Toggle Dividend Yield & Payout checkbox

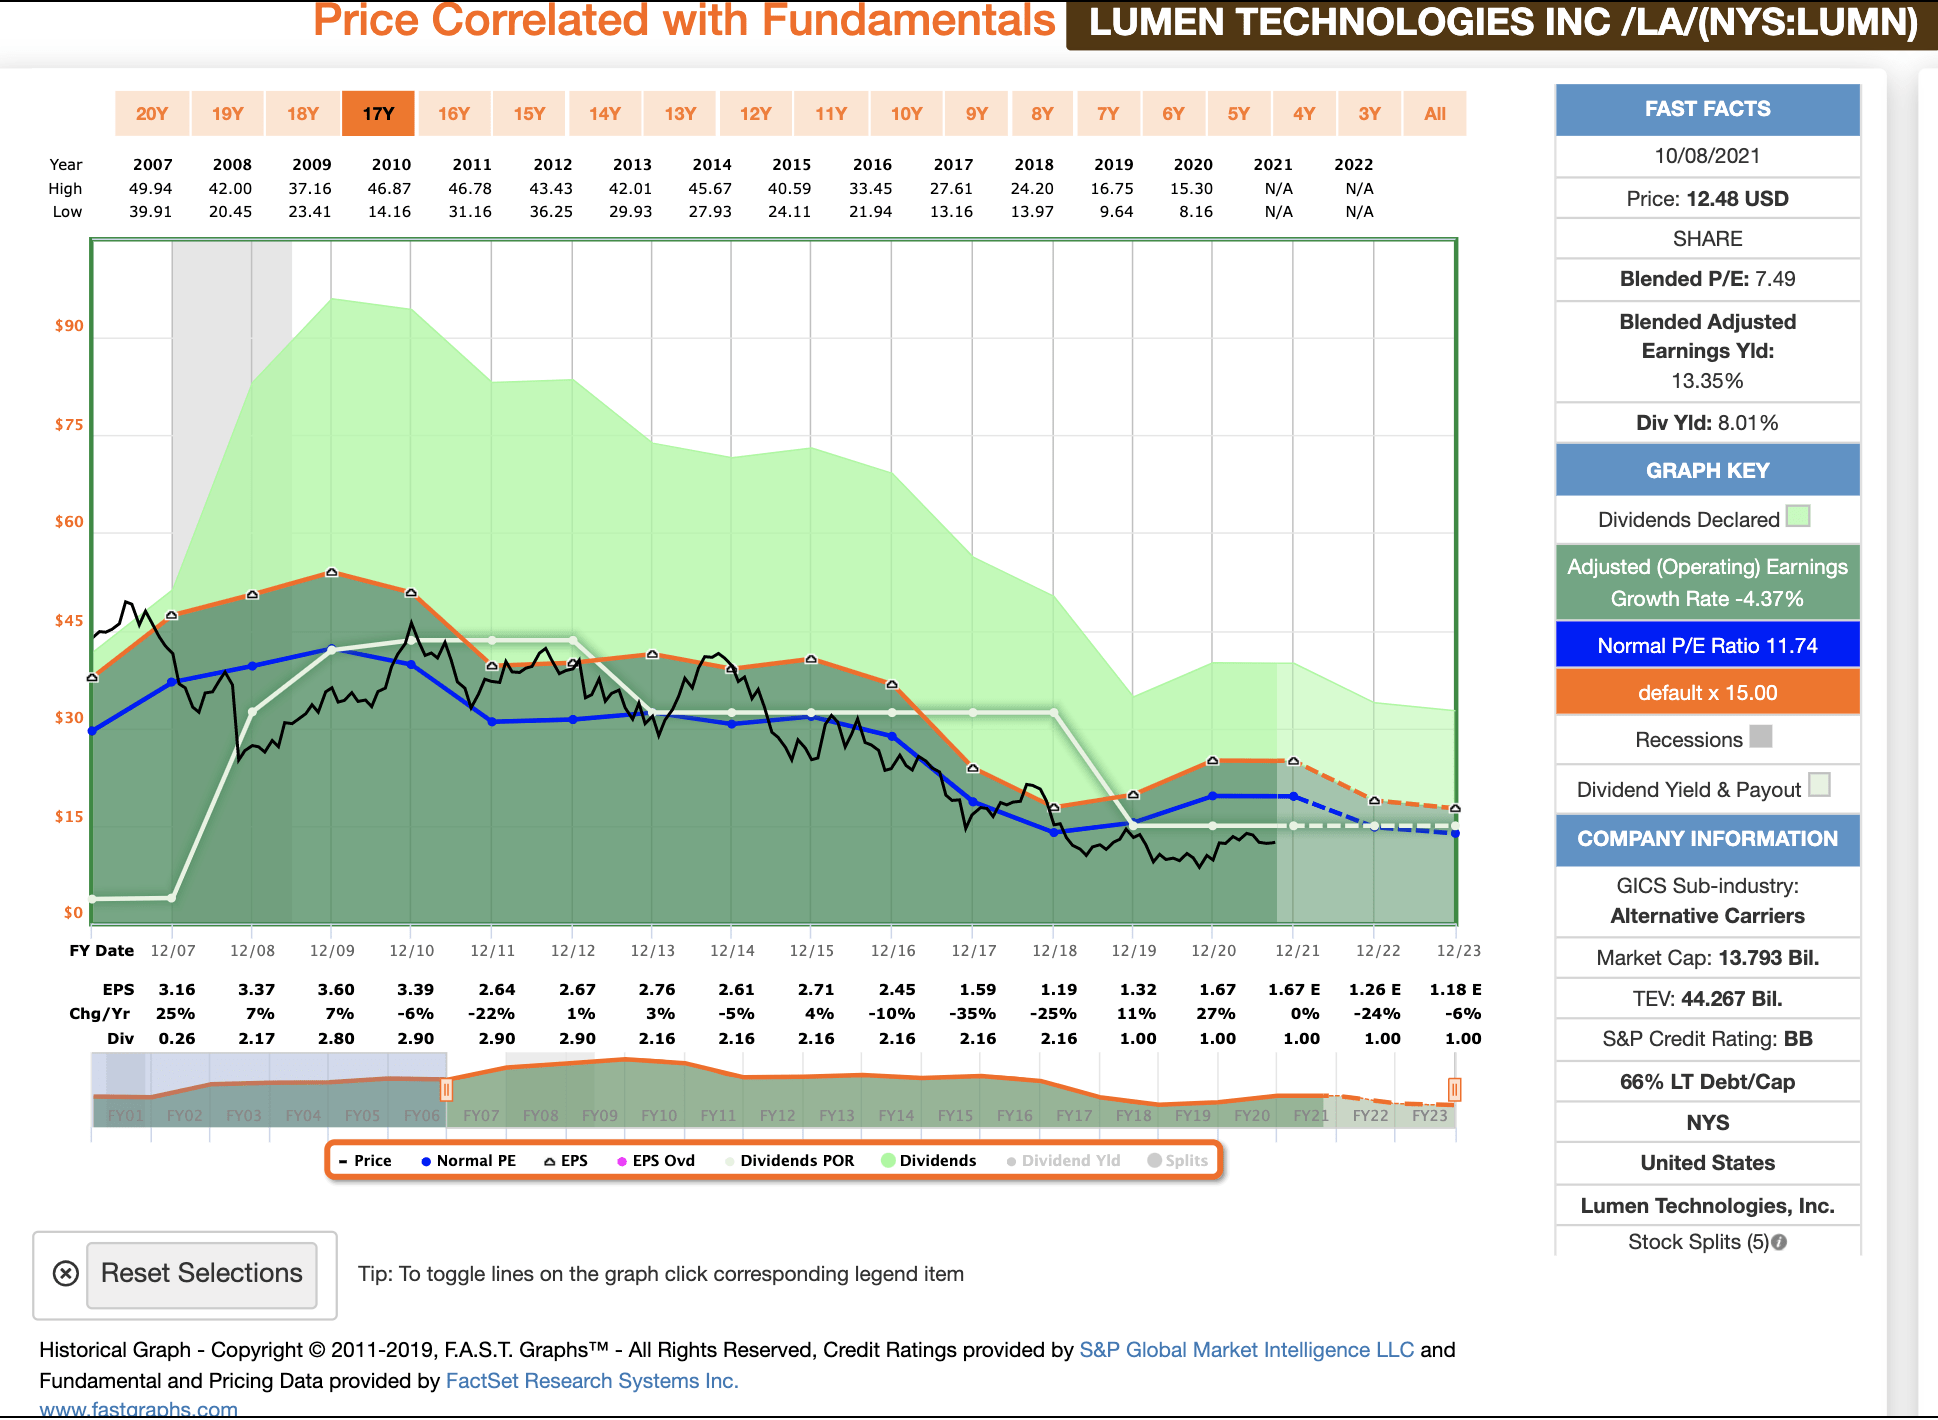click(x=1820, y=785)
